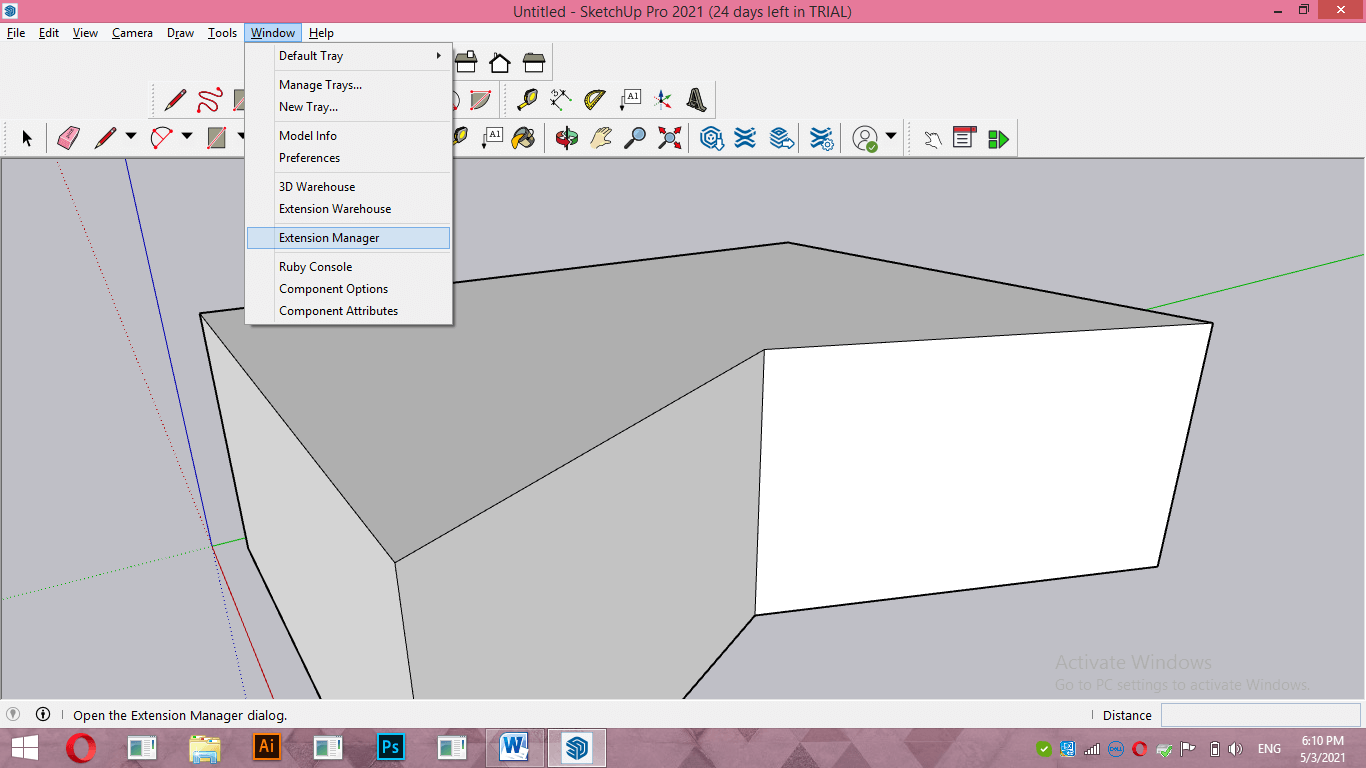Open 3D Warehouse from toolbar icon
This screenshot has width=1366, height=768.
click(712, 137)
